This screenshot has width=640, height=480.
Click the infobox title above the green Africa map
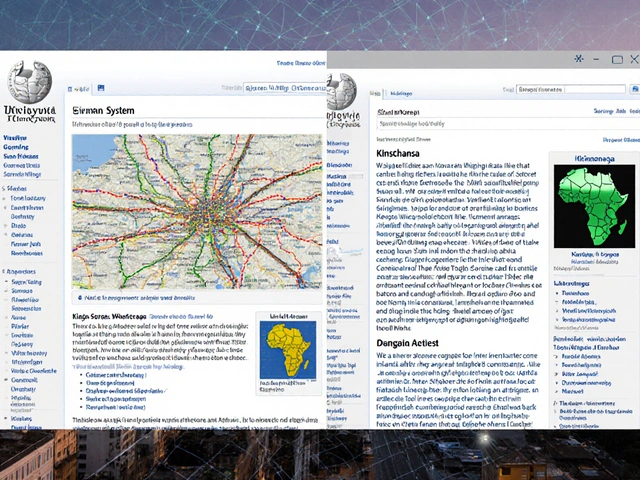(x=594, y=158)
